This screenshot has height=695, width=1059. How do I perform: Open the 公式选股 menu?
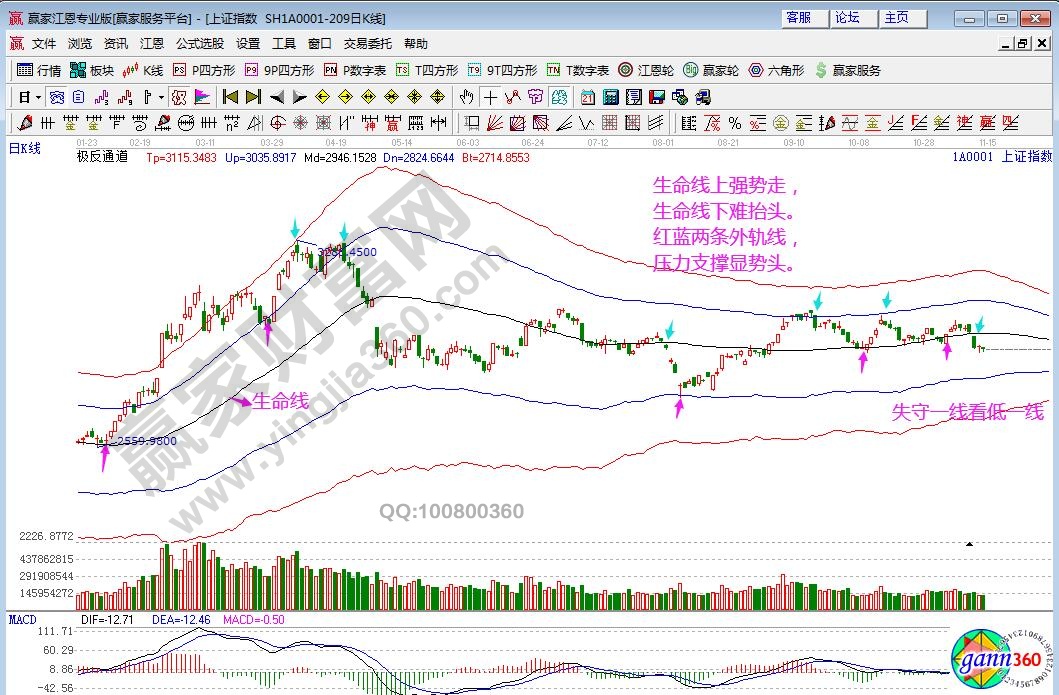pyautogui.click(x=200, y=44)
